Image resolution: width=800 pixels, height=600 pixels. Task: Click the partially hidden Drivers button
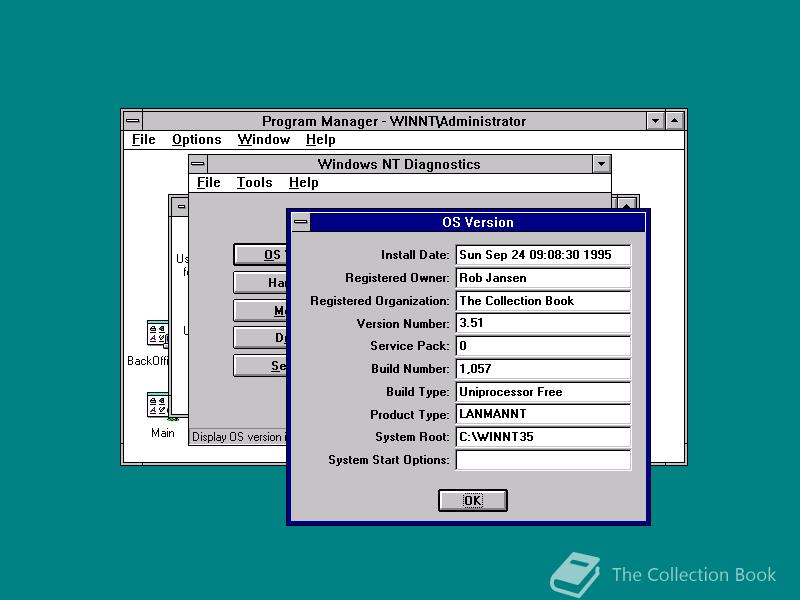(260, 338)
